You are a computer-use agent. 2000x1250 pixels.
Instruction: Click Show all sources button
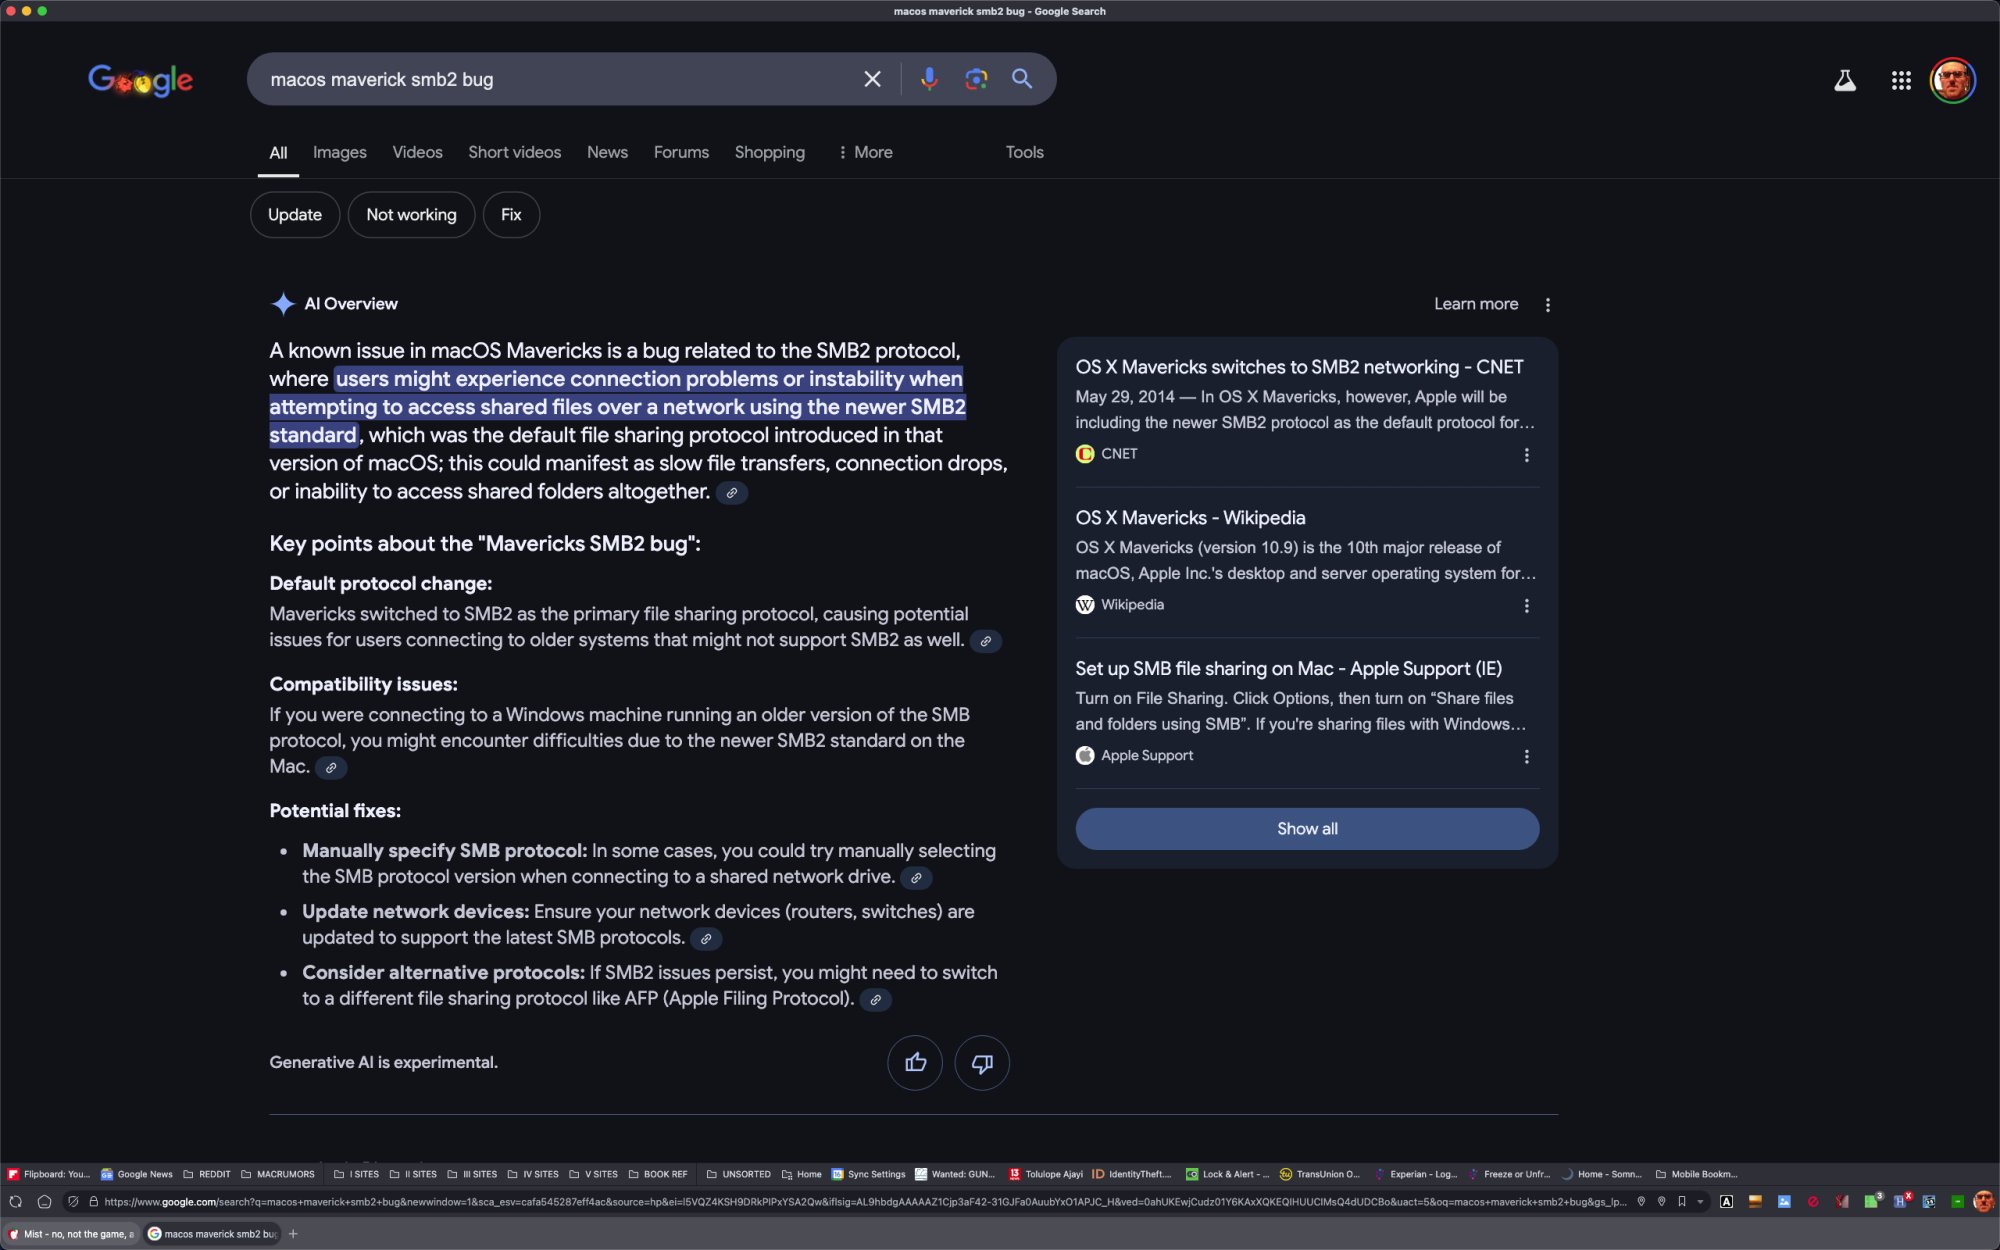click(x=1306, y=828)
